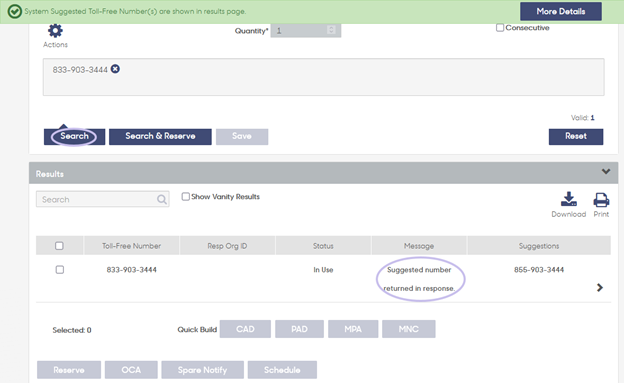
Task: Click the Message column header
Action: point(419,246)
